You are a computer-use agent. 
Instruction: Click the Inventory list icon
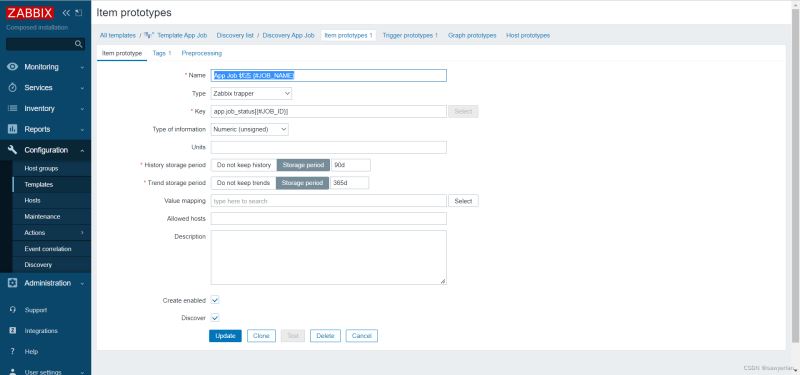[x=13, y=109]
